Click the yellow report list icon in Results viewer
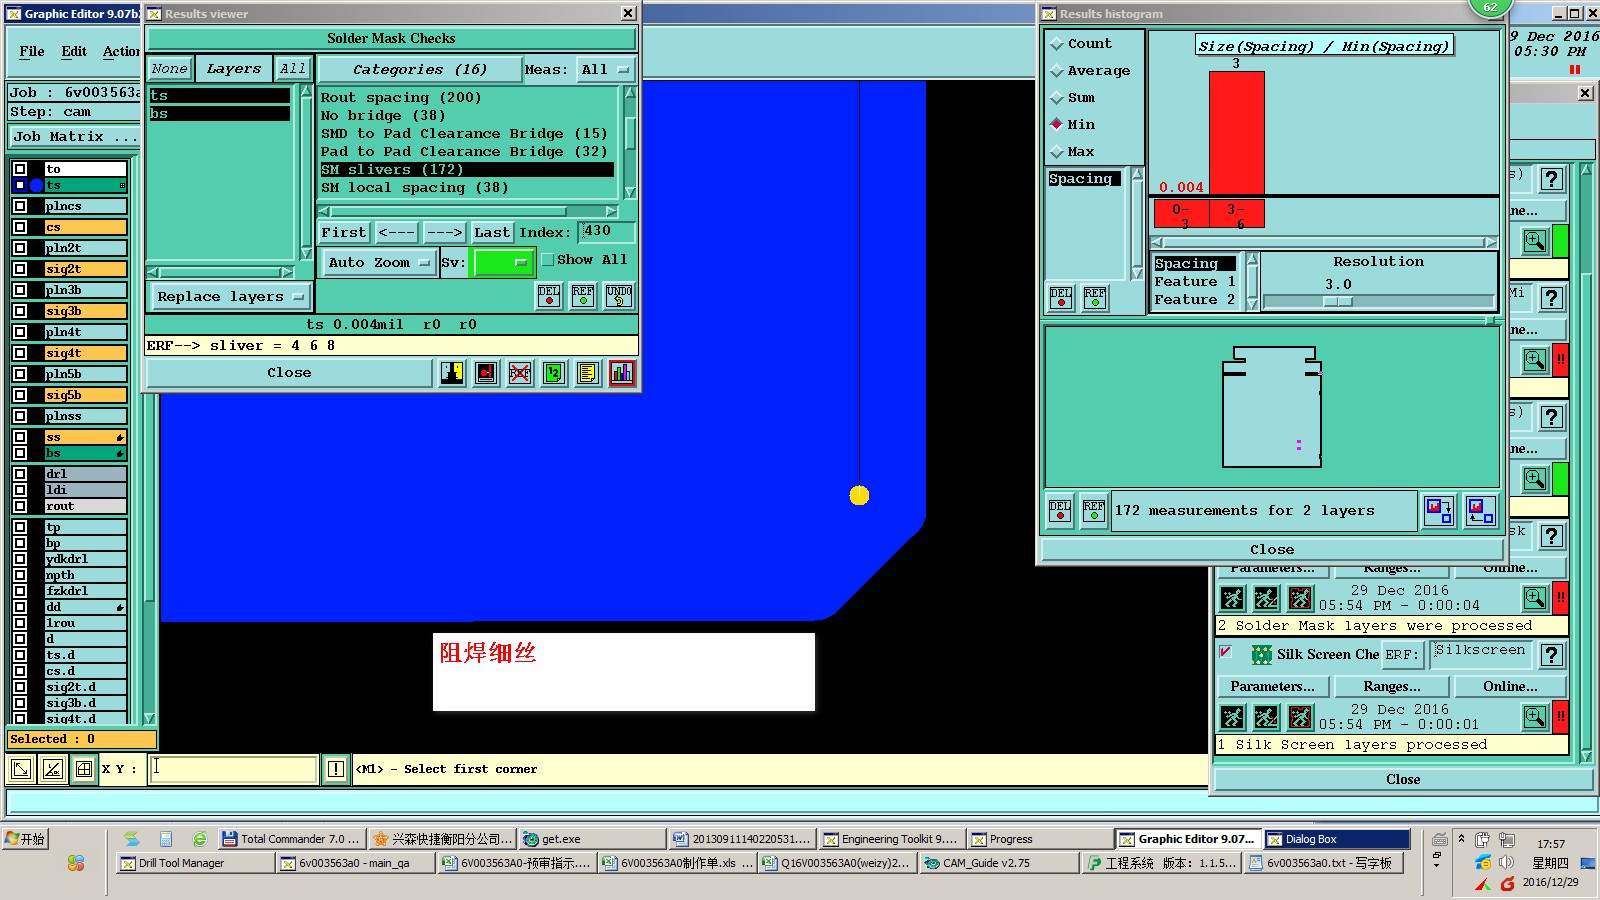Image resolution: width=1600 pixels, height=900 pixels. (x=588, y=373)
